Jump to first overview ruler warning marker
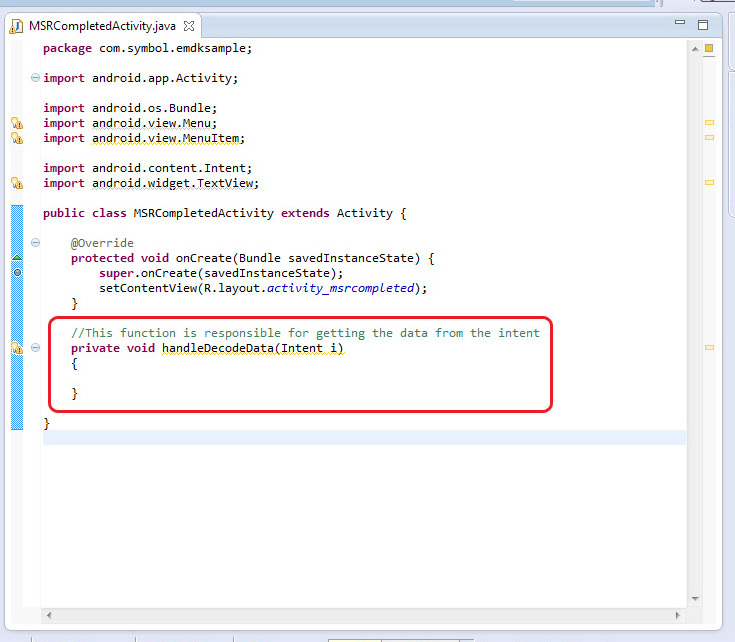The width and height of the screenshot is (735, 642). click(x=709, y=122)
